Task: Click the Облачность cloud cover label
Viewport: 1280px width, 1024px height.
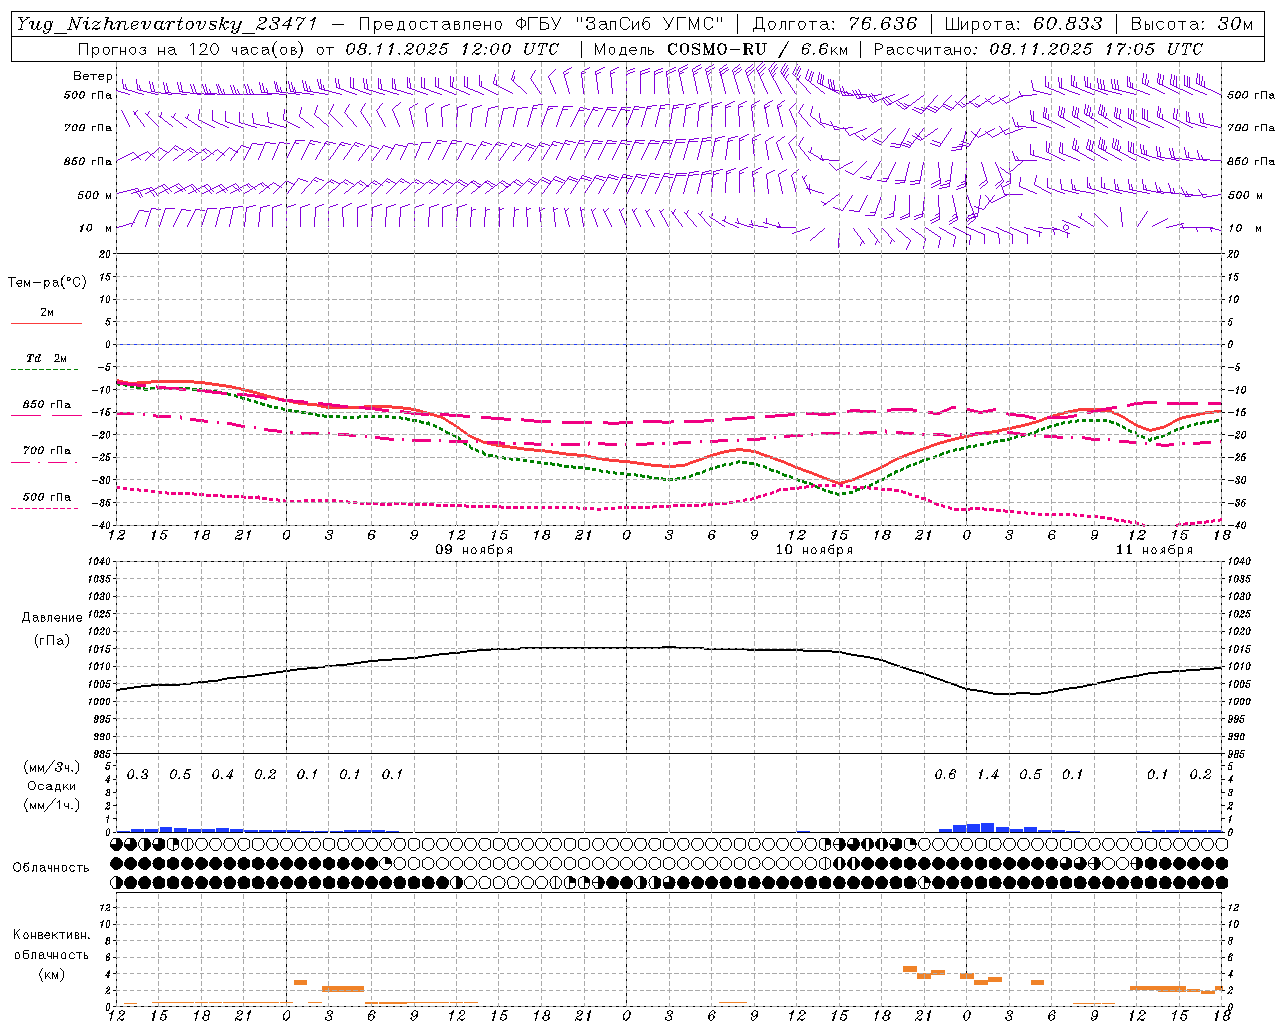Action: pyautogui.click(x=51, y=867)
